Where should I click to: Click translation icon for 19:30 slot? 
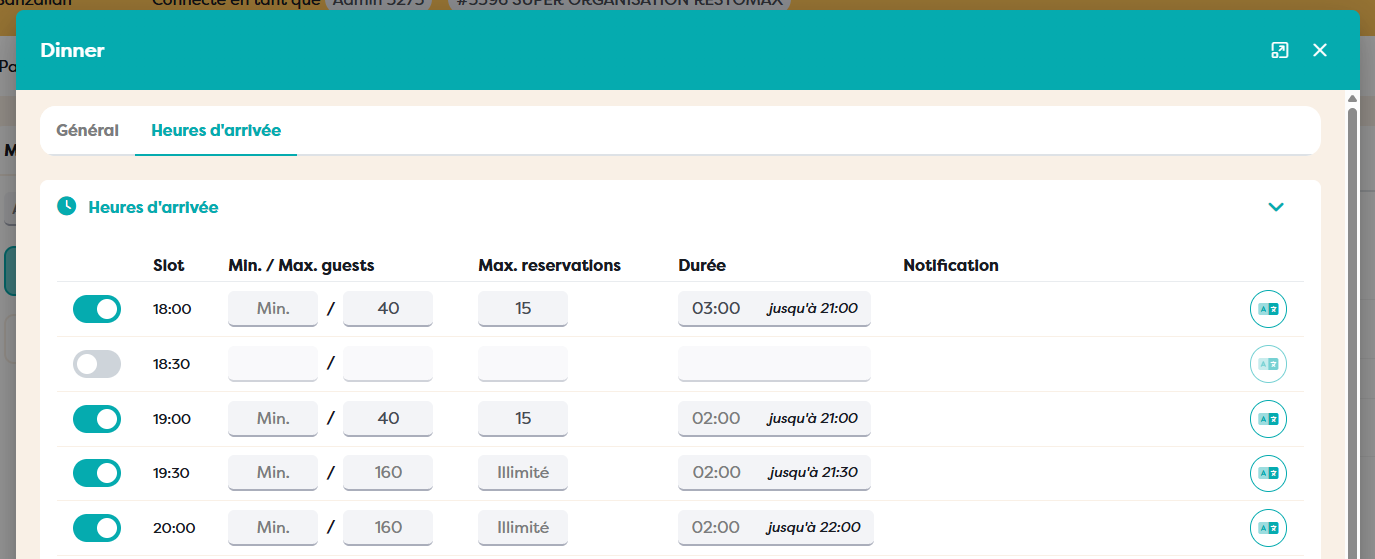coord(1268,473)
